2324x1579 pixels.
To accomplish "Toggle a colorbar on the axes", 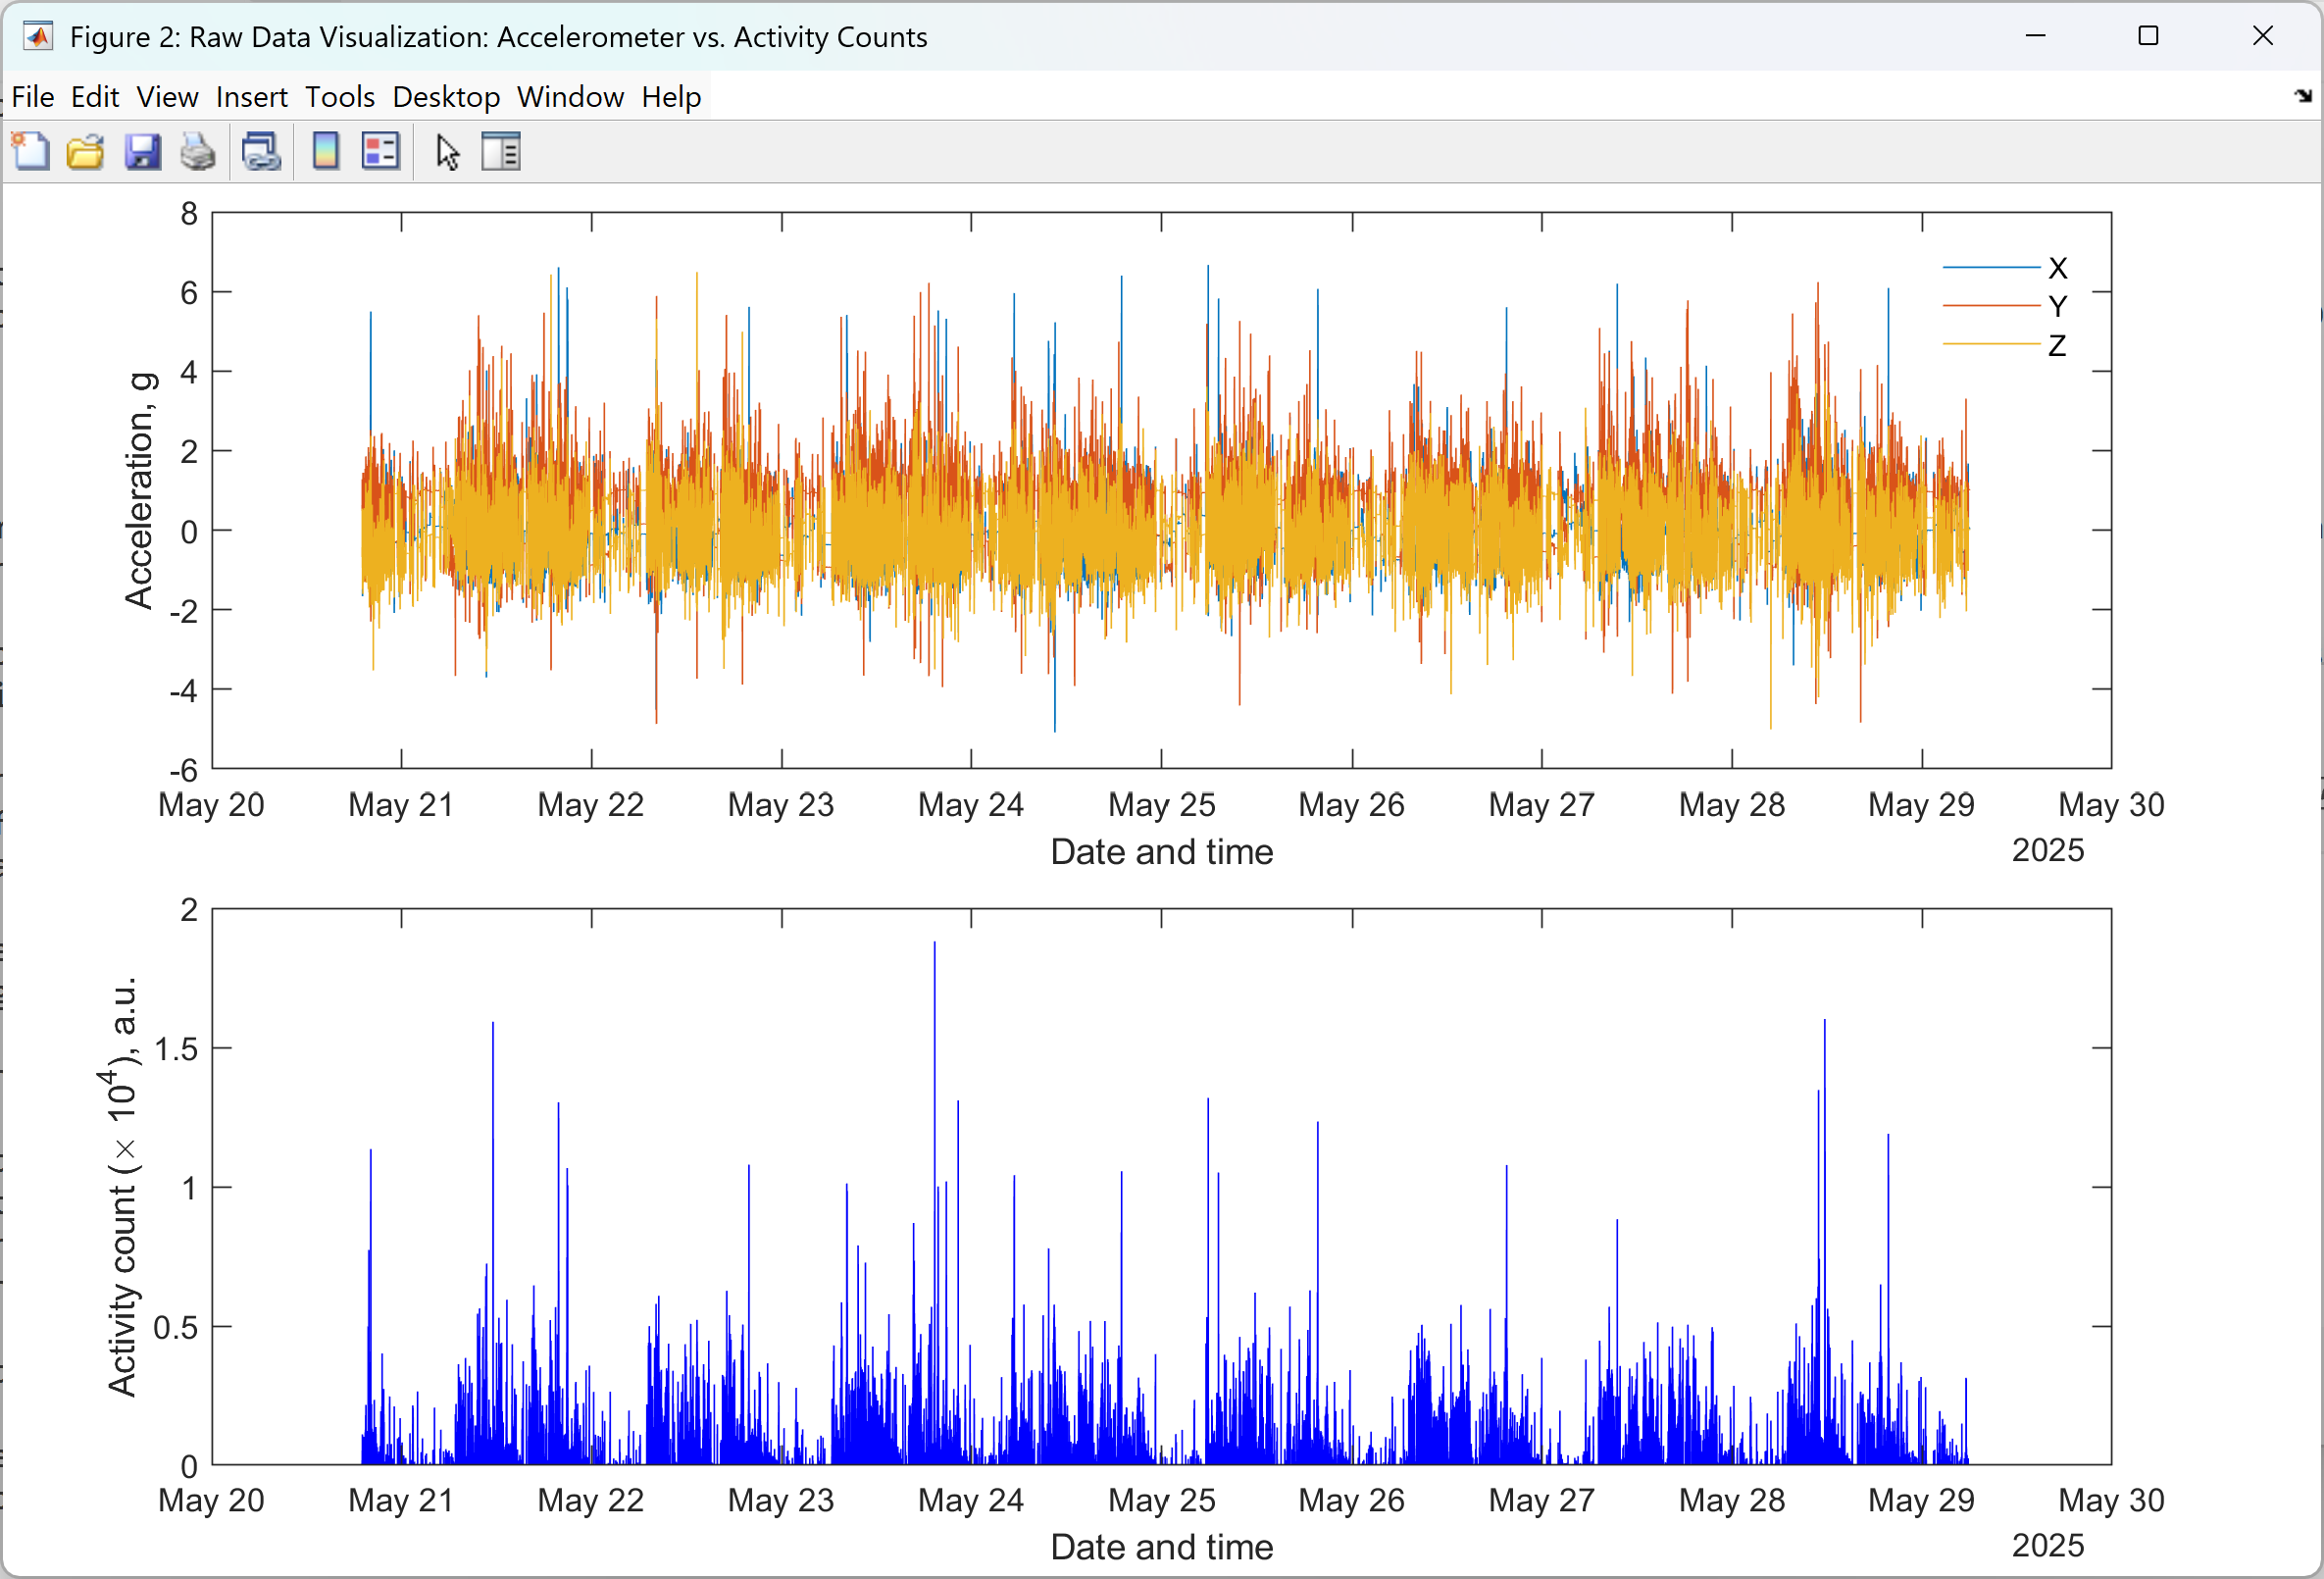I will click(x=325, y=151).
